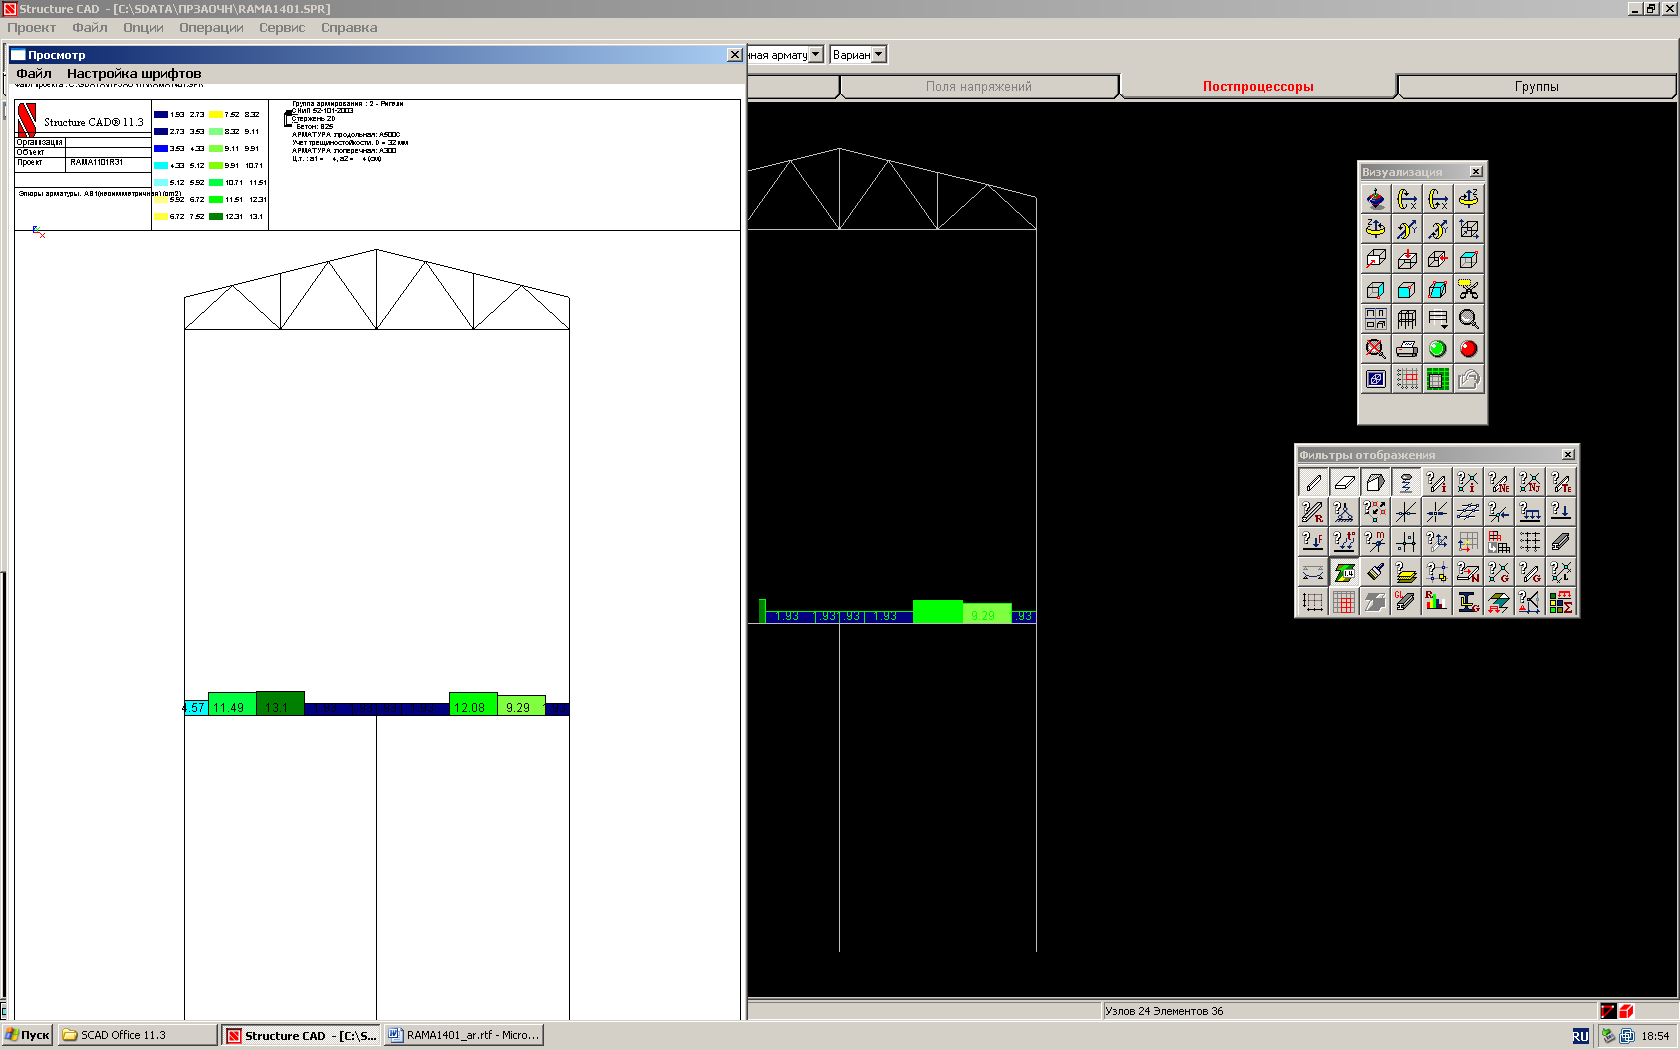Click the 3D frame structure view icon
This screenshot has height=1050, width=1680.
1407,319
